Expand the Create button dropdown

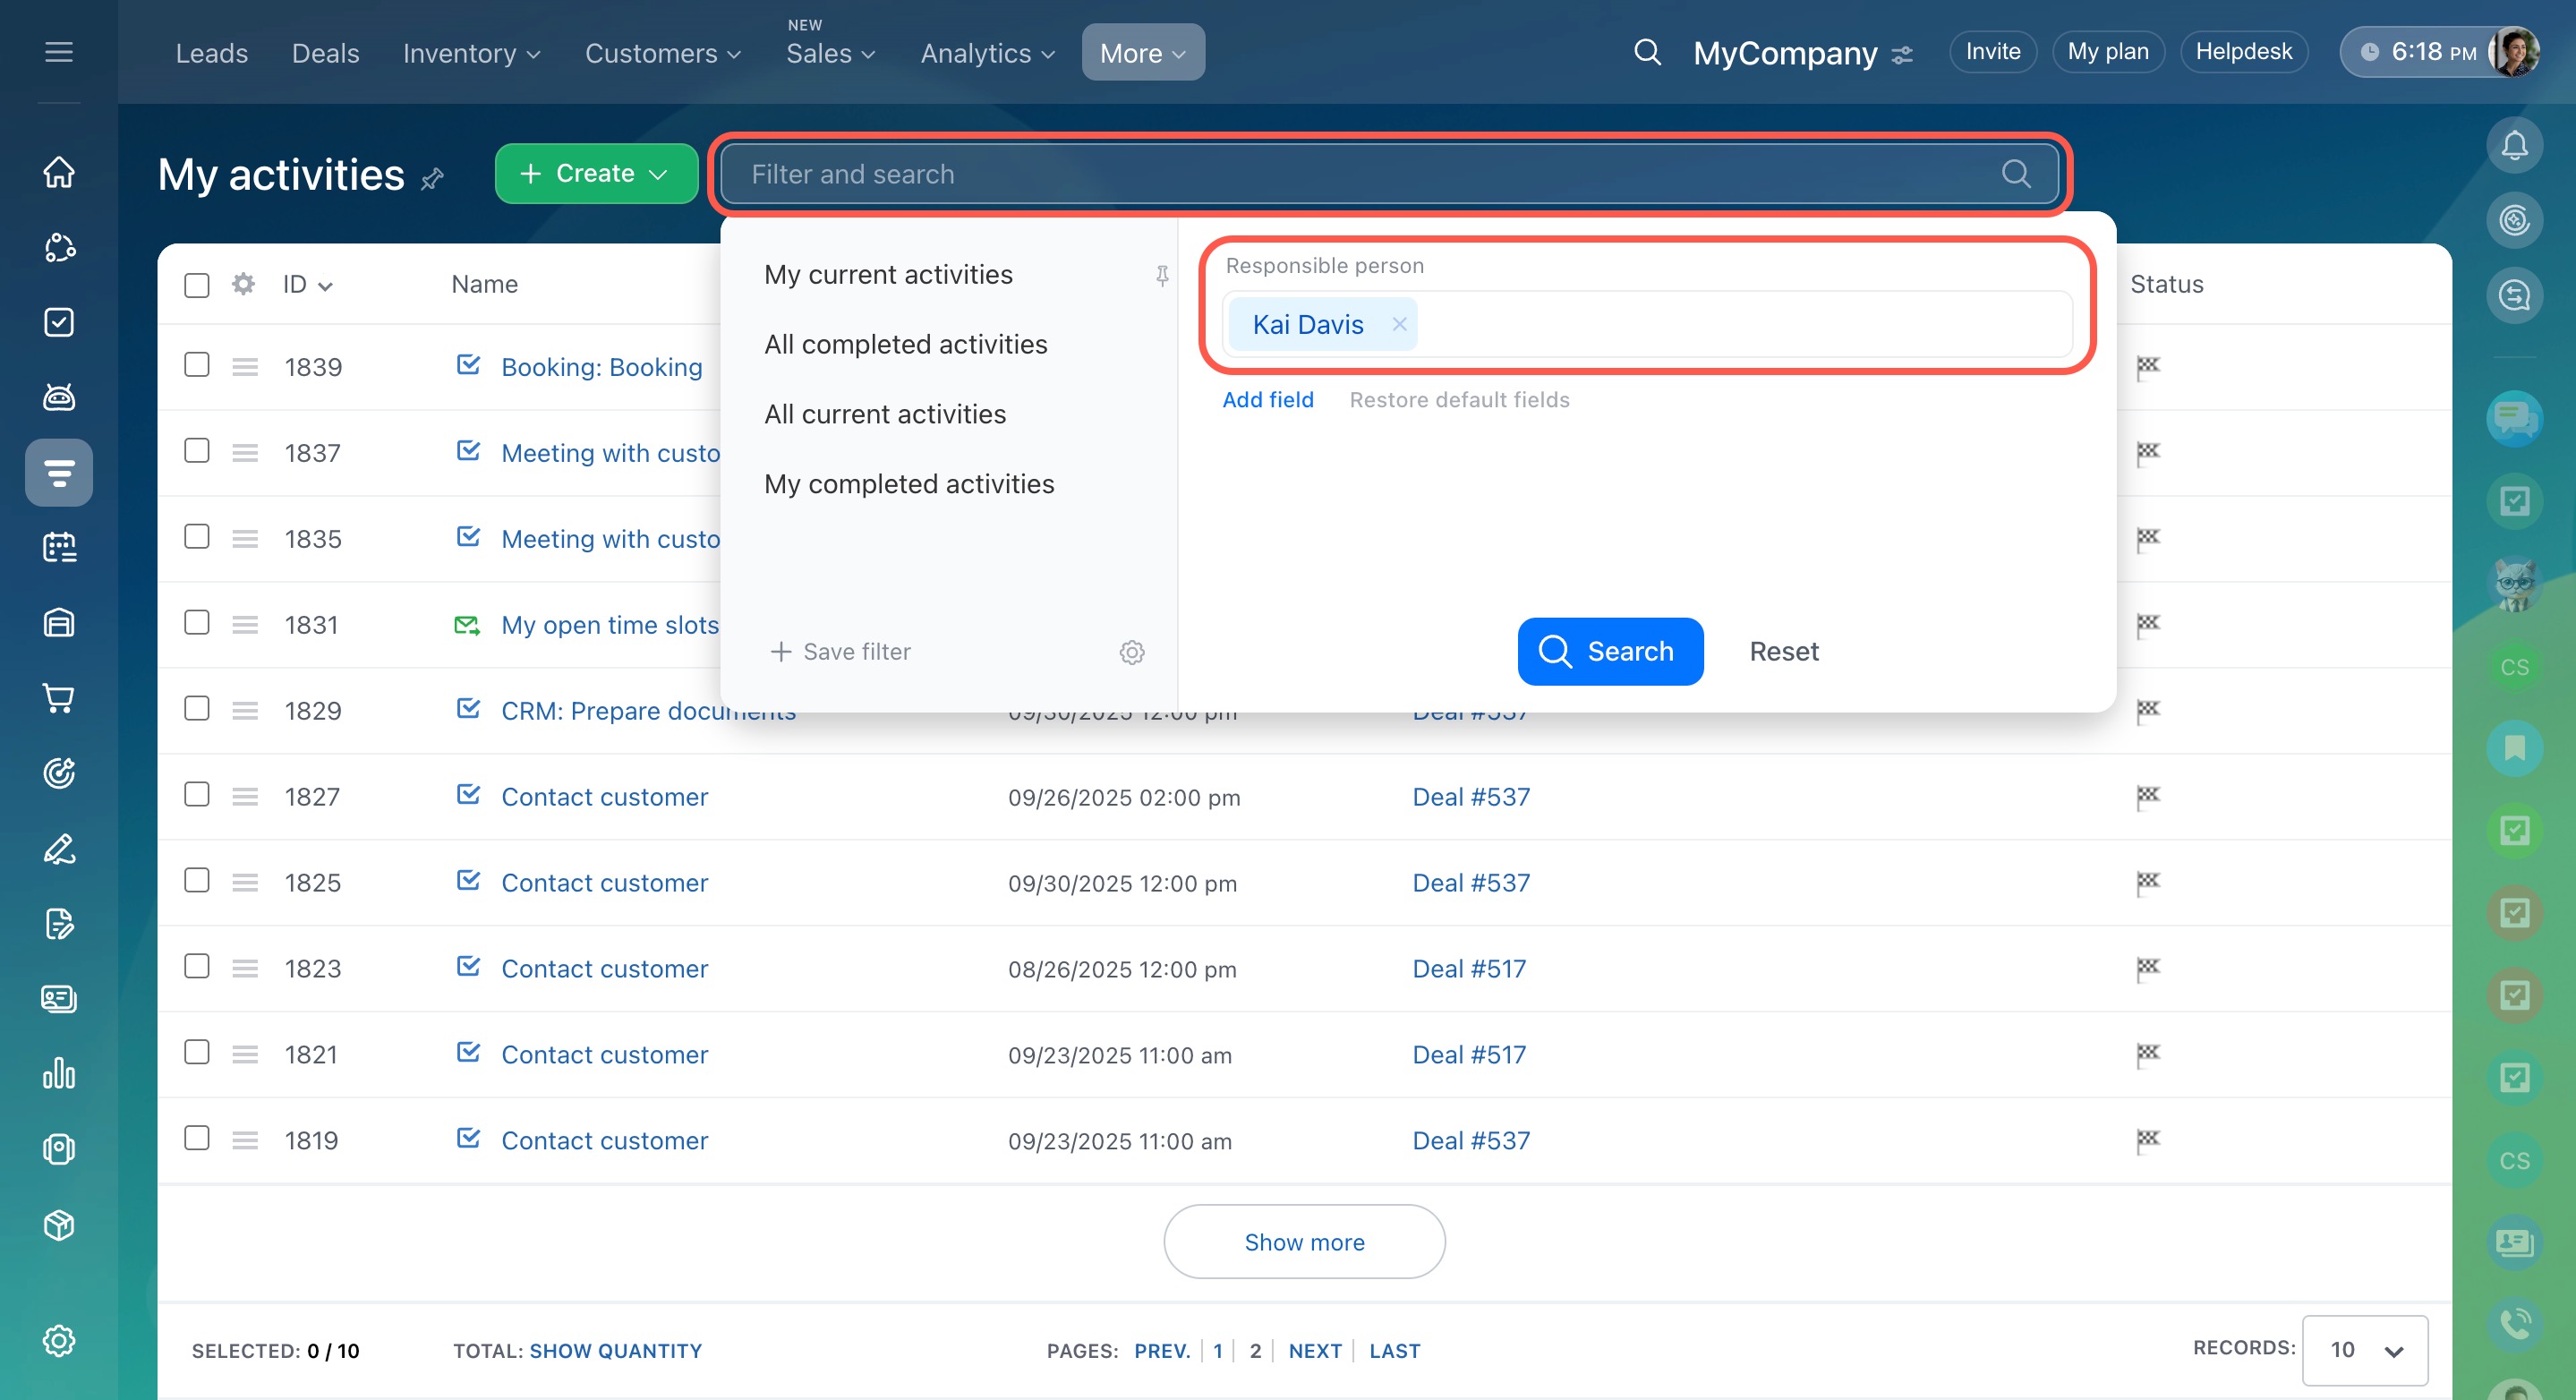(x=658, y=174)
